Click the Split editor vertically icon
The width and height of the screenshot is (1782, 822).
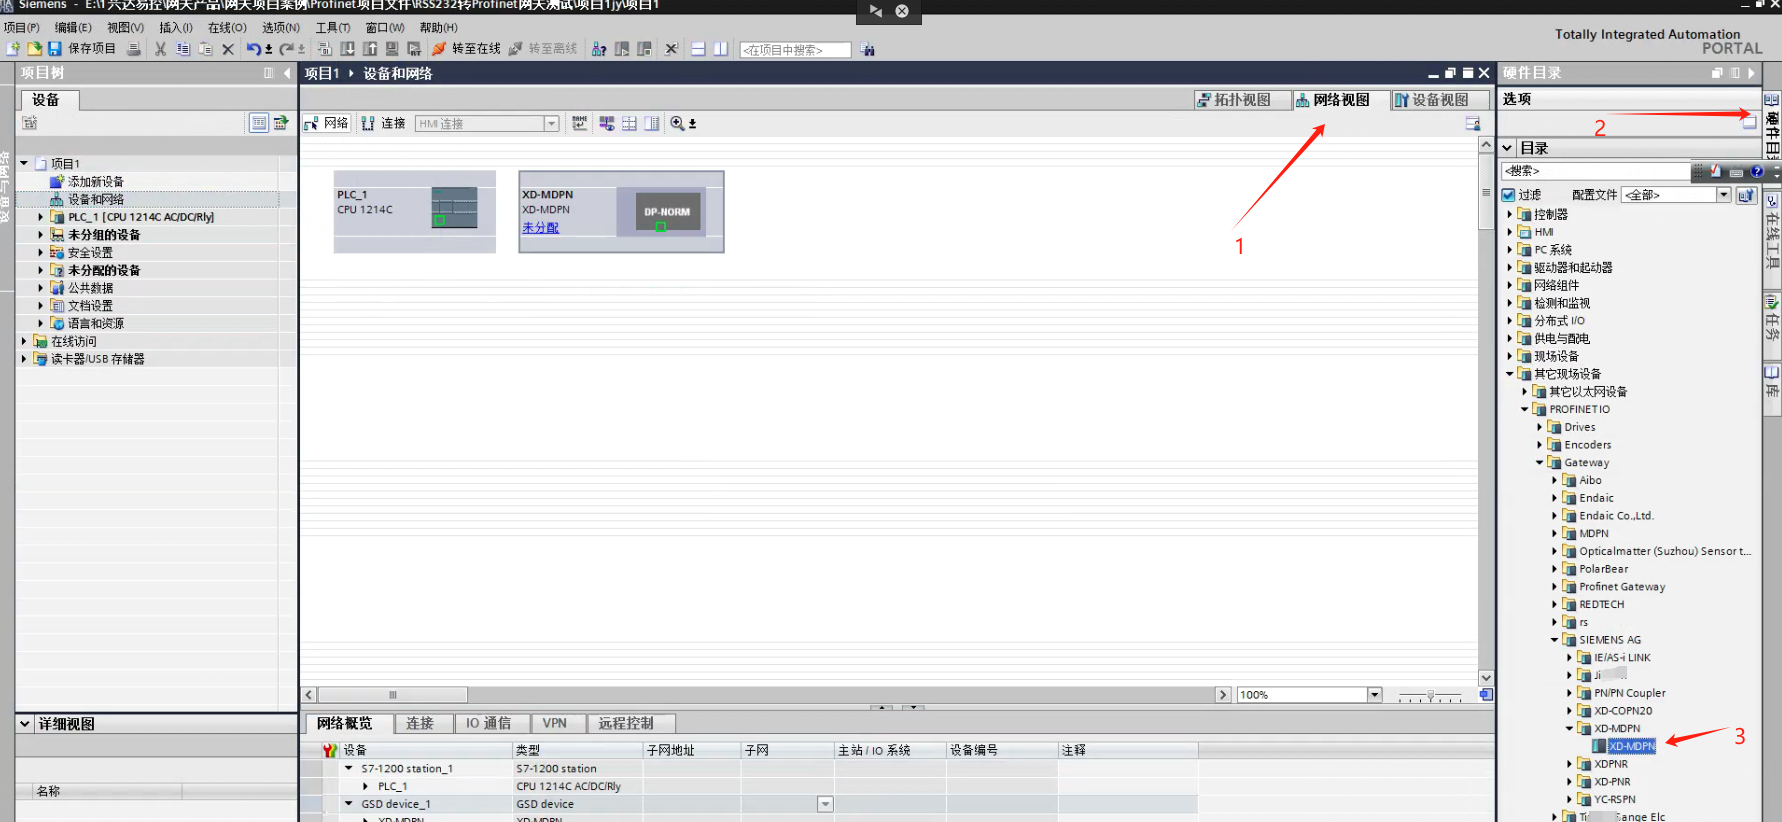pos(720,49)
